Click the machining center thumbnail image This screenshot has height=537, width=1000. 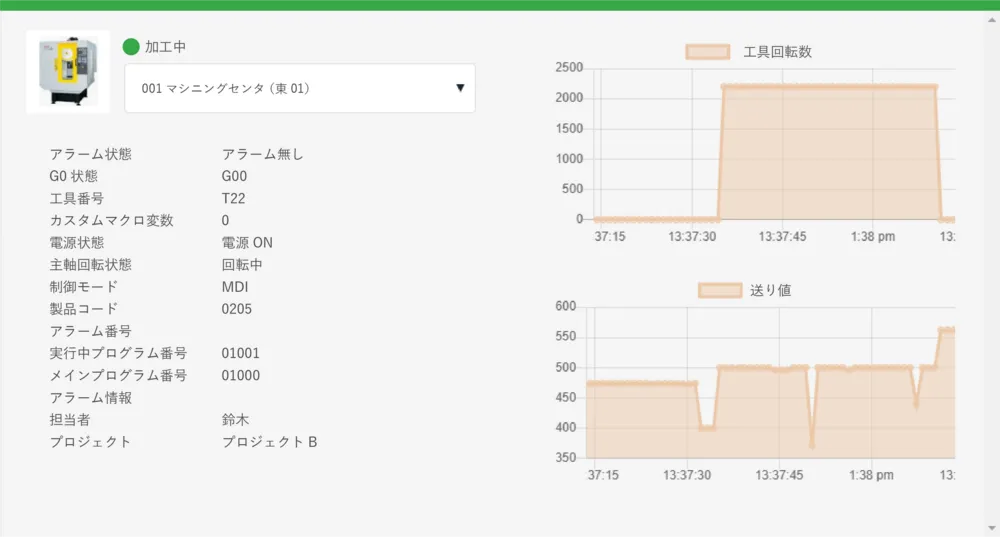pos(68,71)
